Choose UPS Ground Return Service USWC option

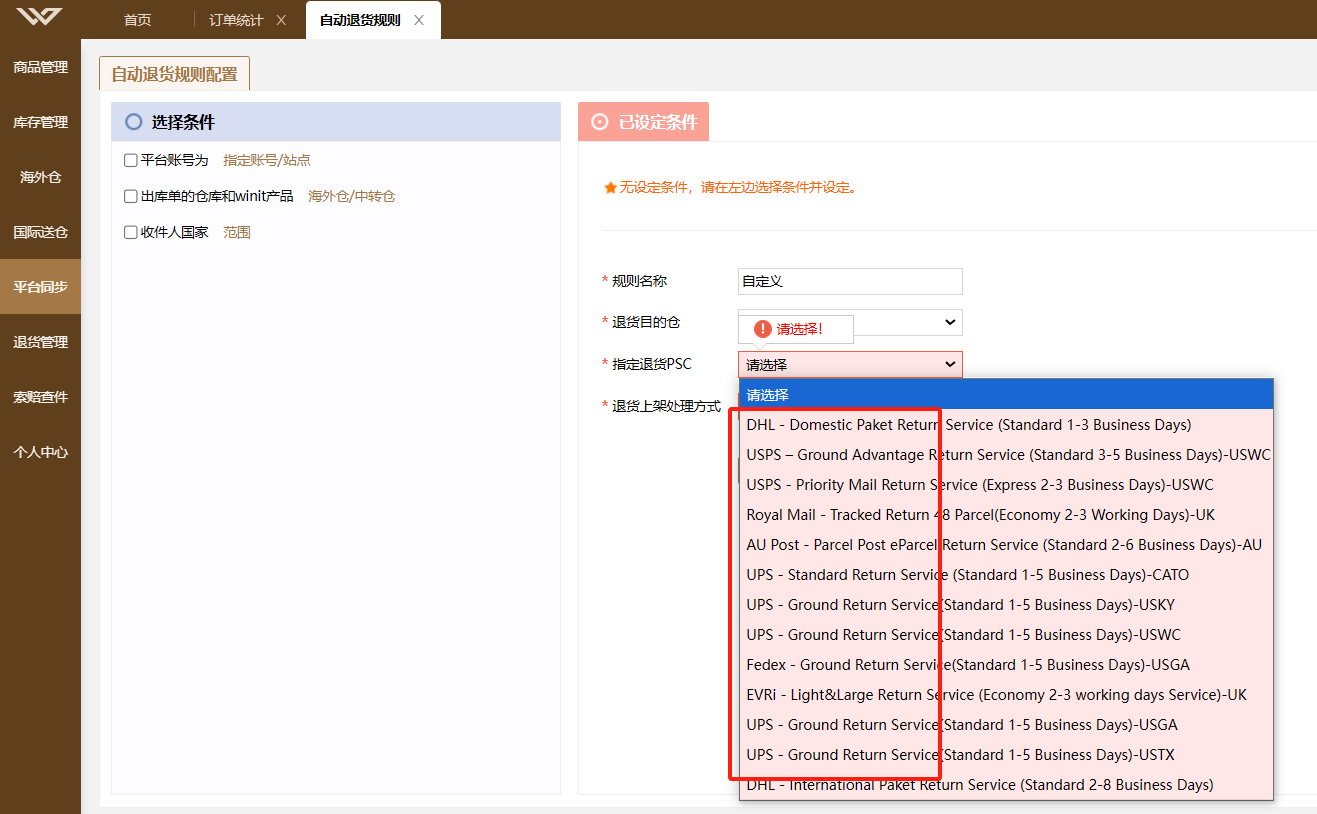(1006, 634)
